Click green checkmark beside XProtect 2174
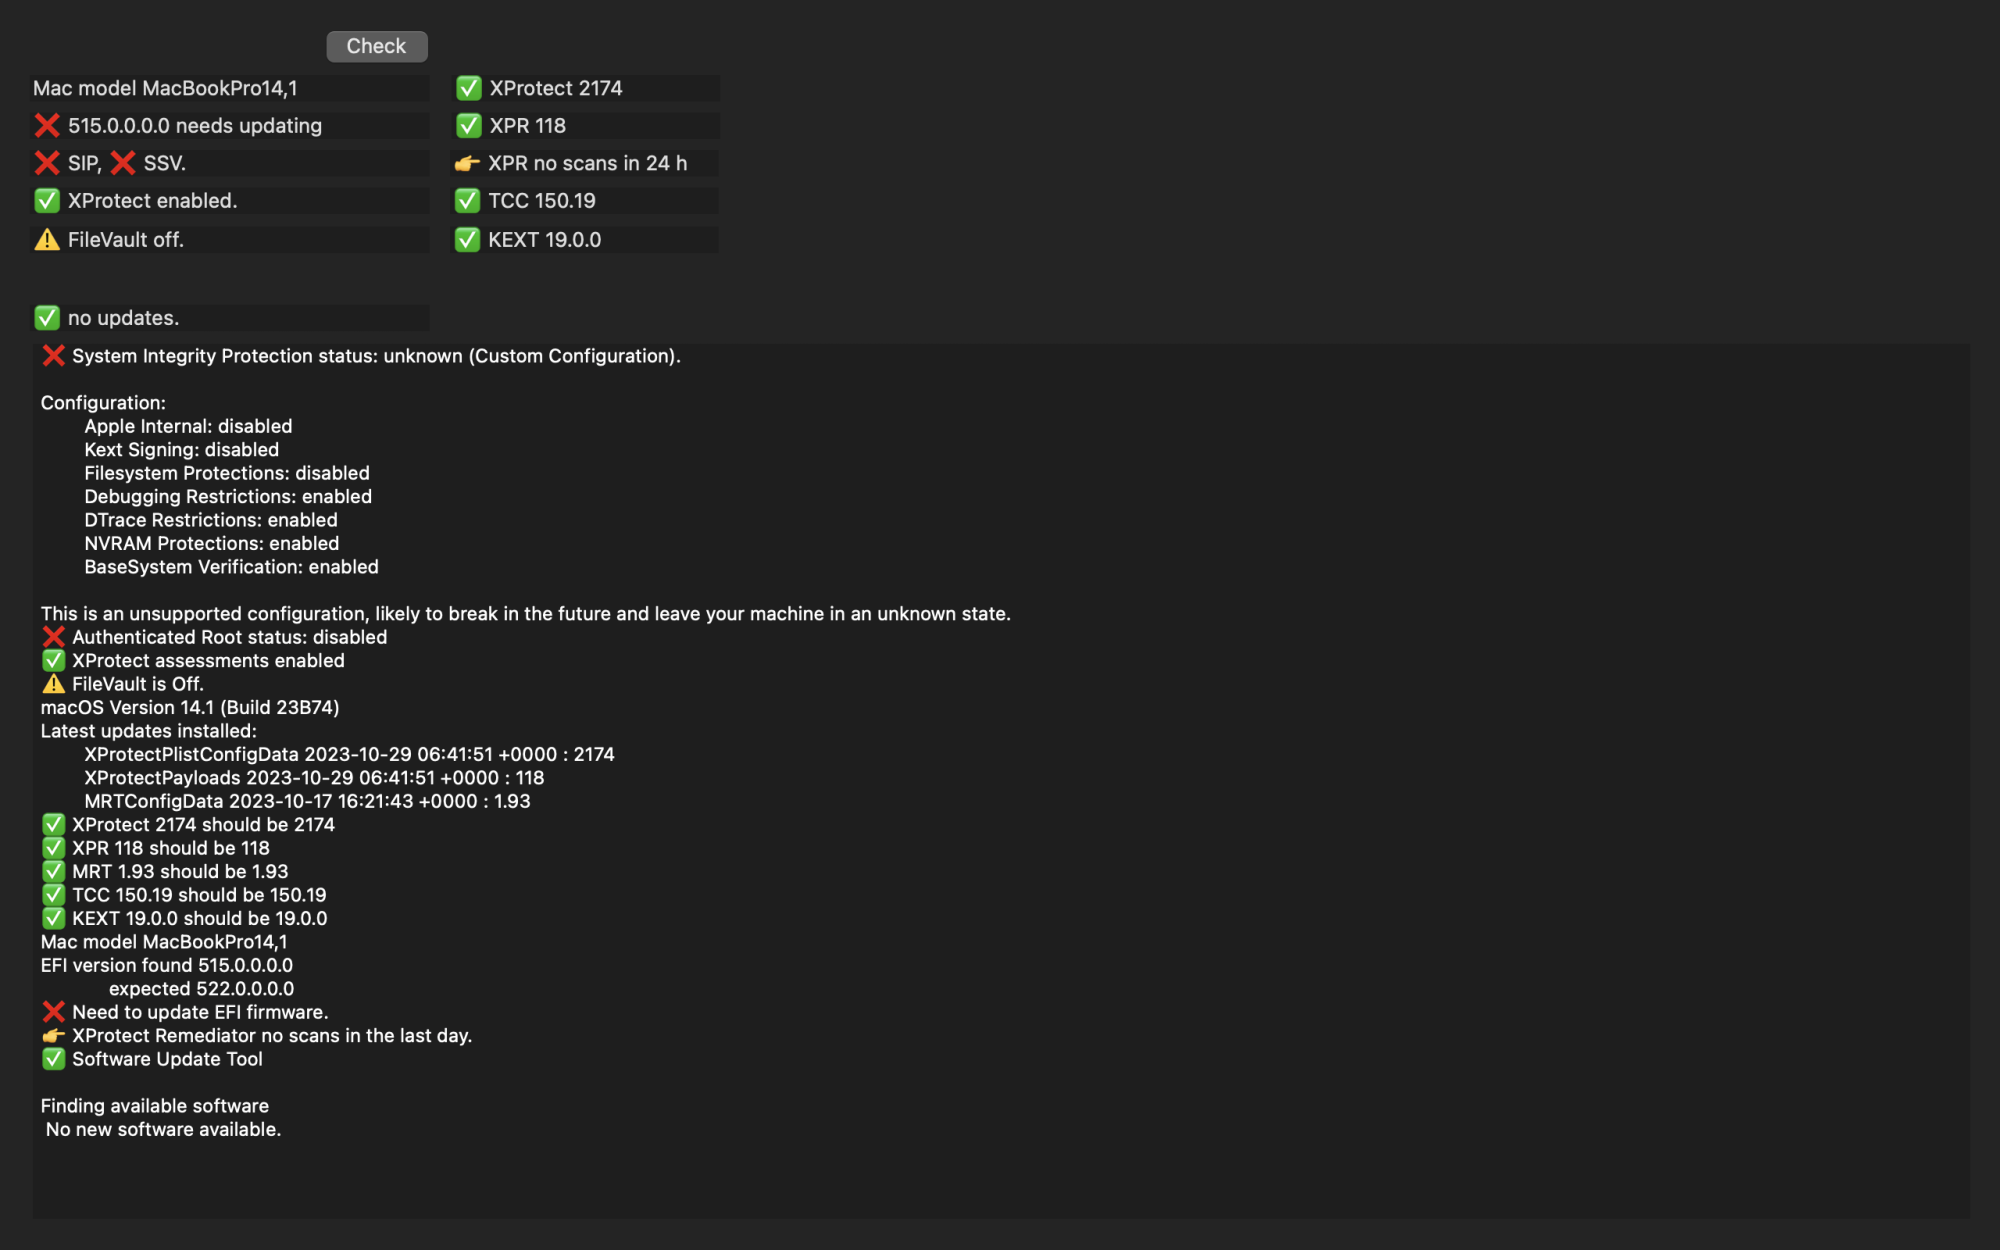 point(468,88)
